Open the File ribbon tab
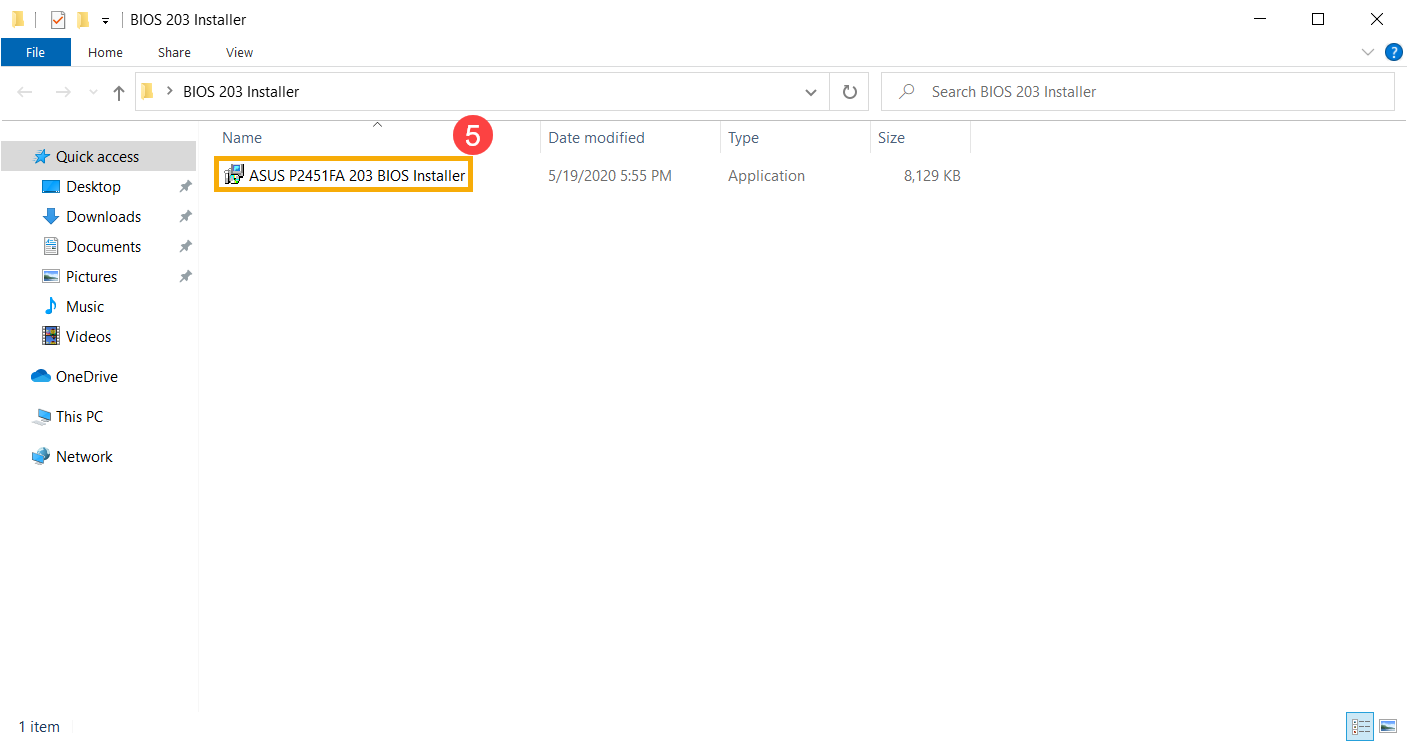 [x=35, y=52]
